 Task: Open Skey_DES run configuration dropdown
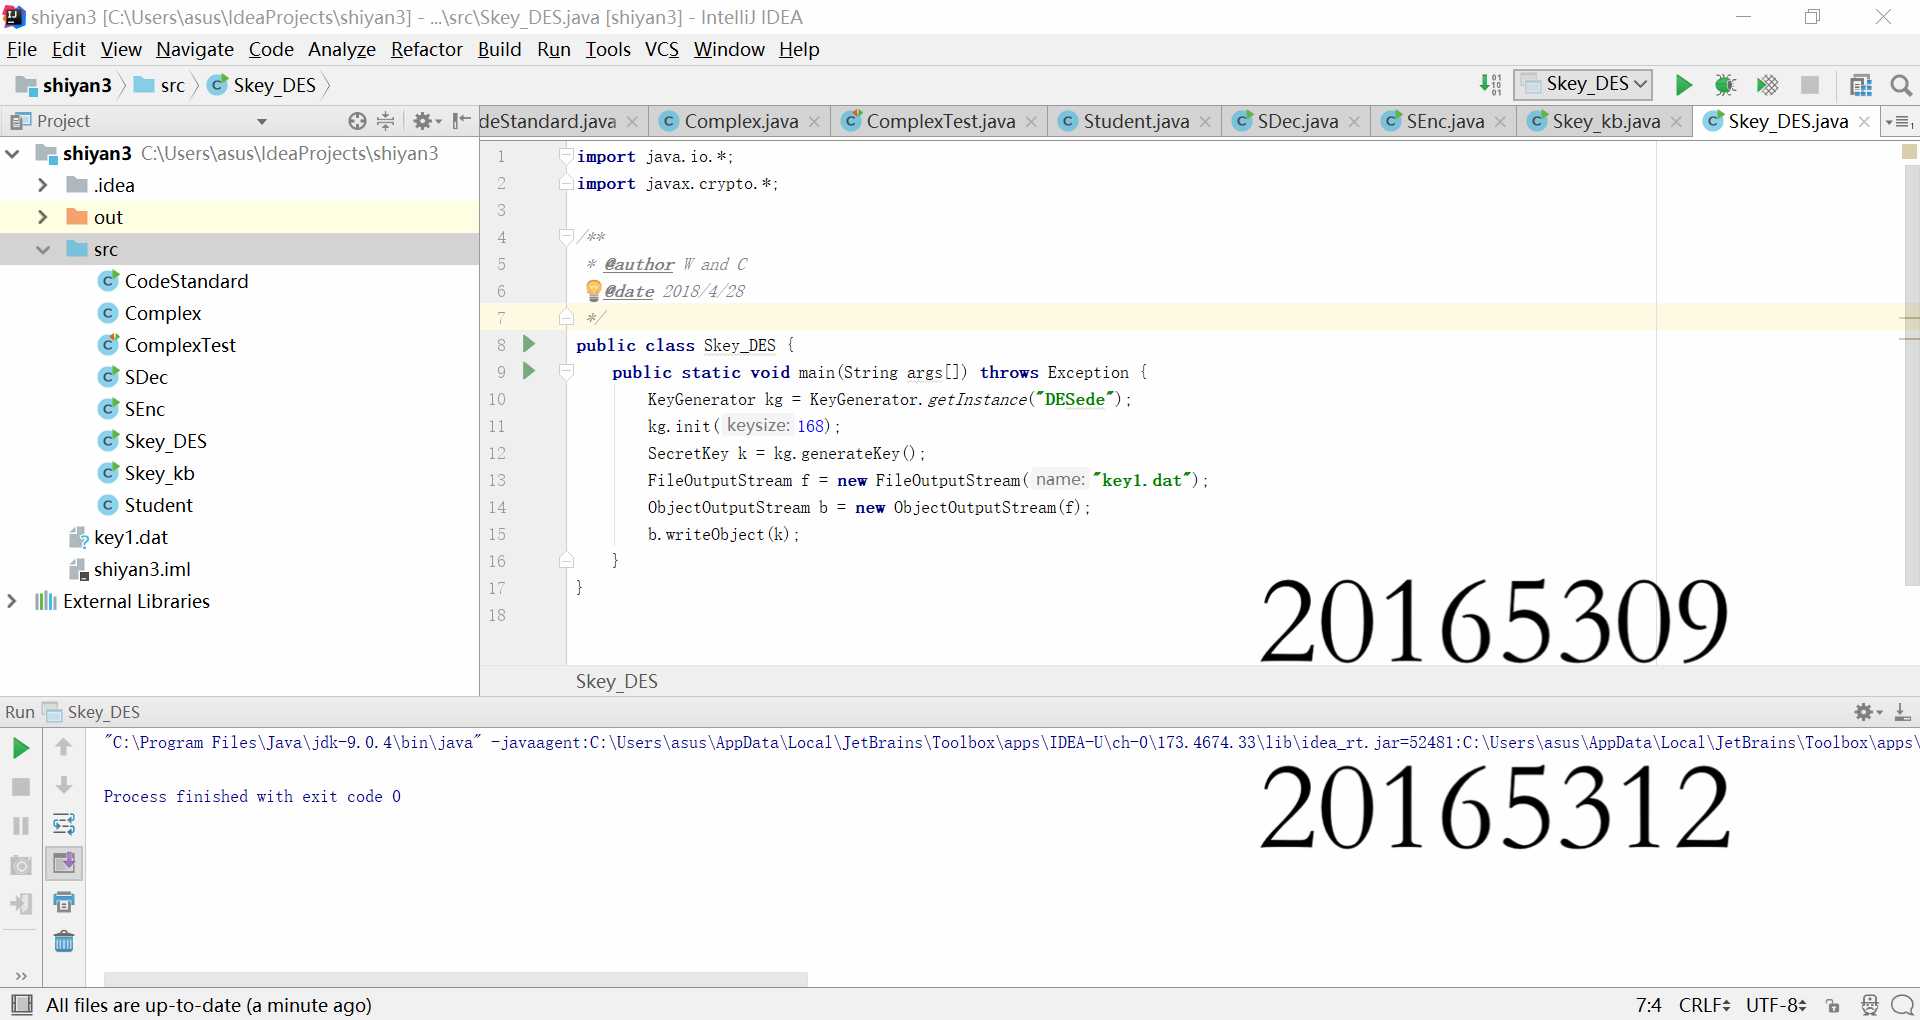(1583, 84)
